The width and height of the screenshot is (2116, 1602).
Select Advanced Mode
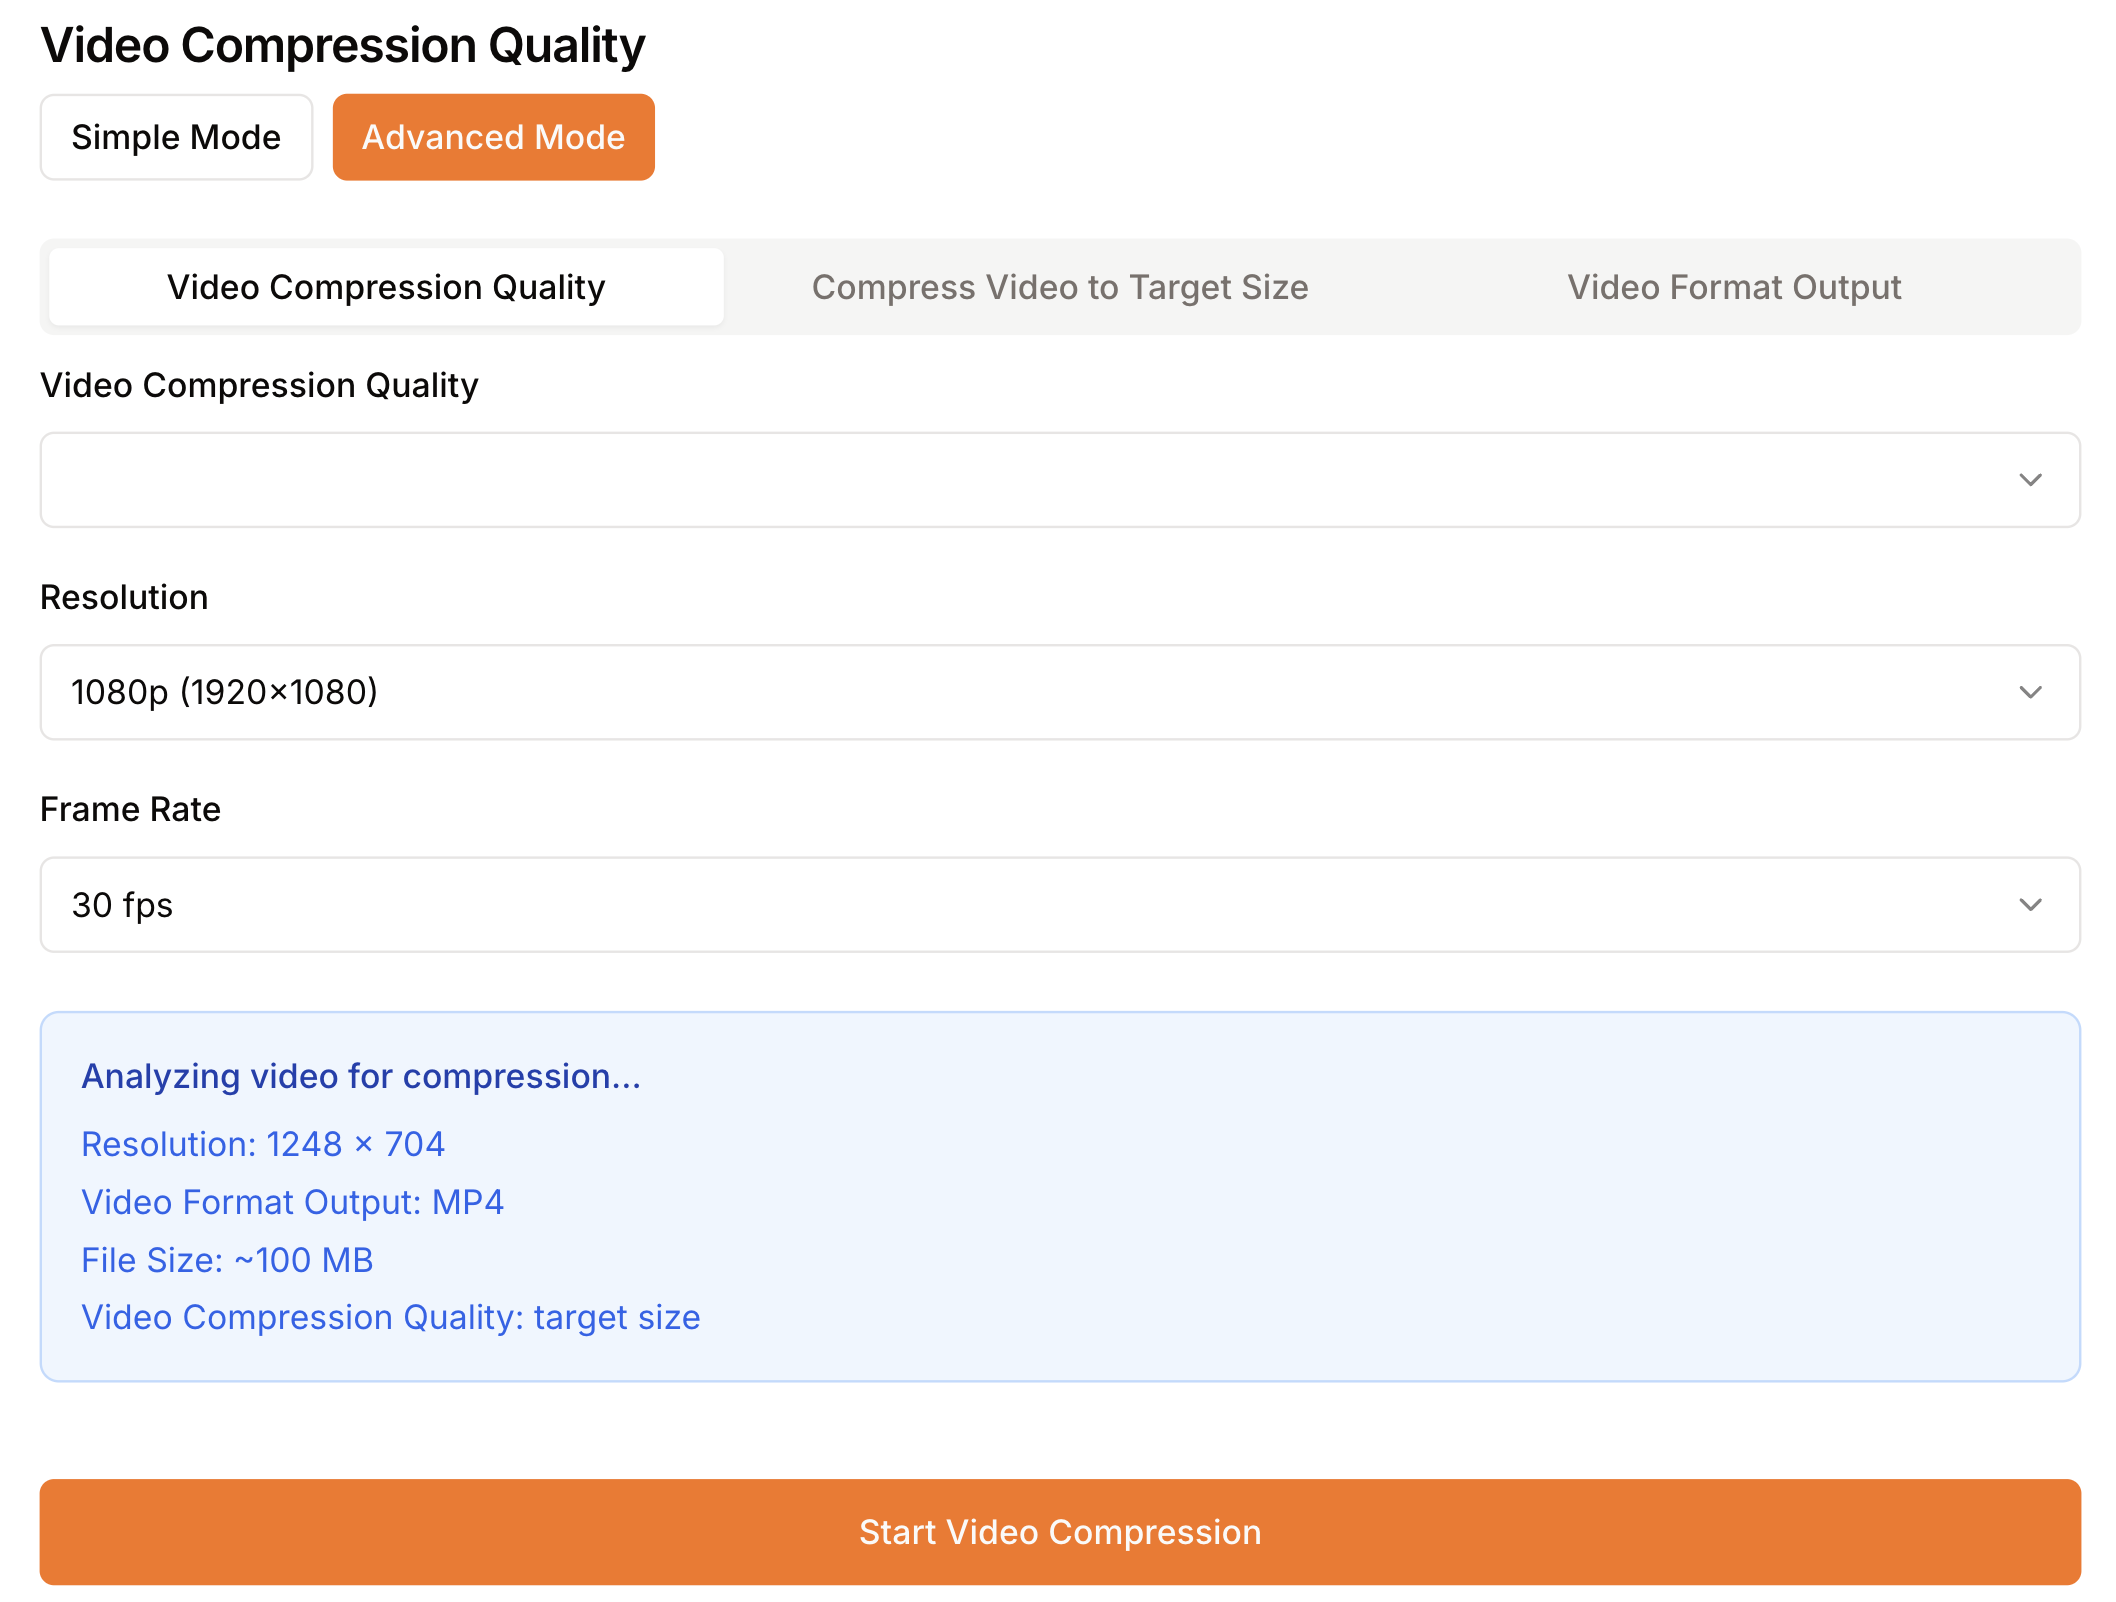(x=493, y=137)
